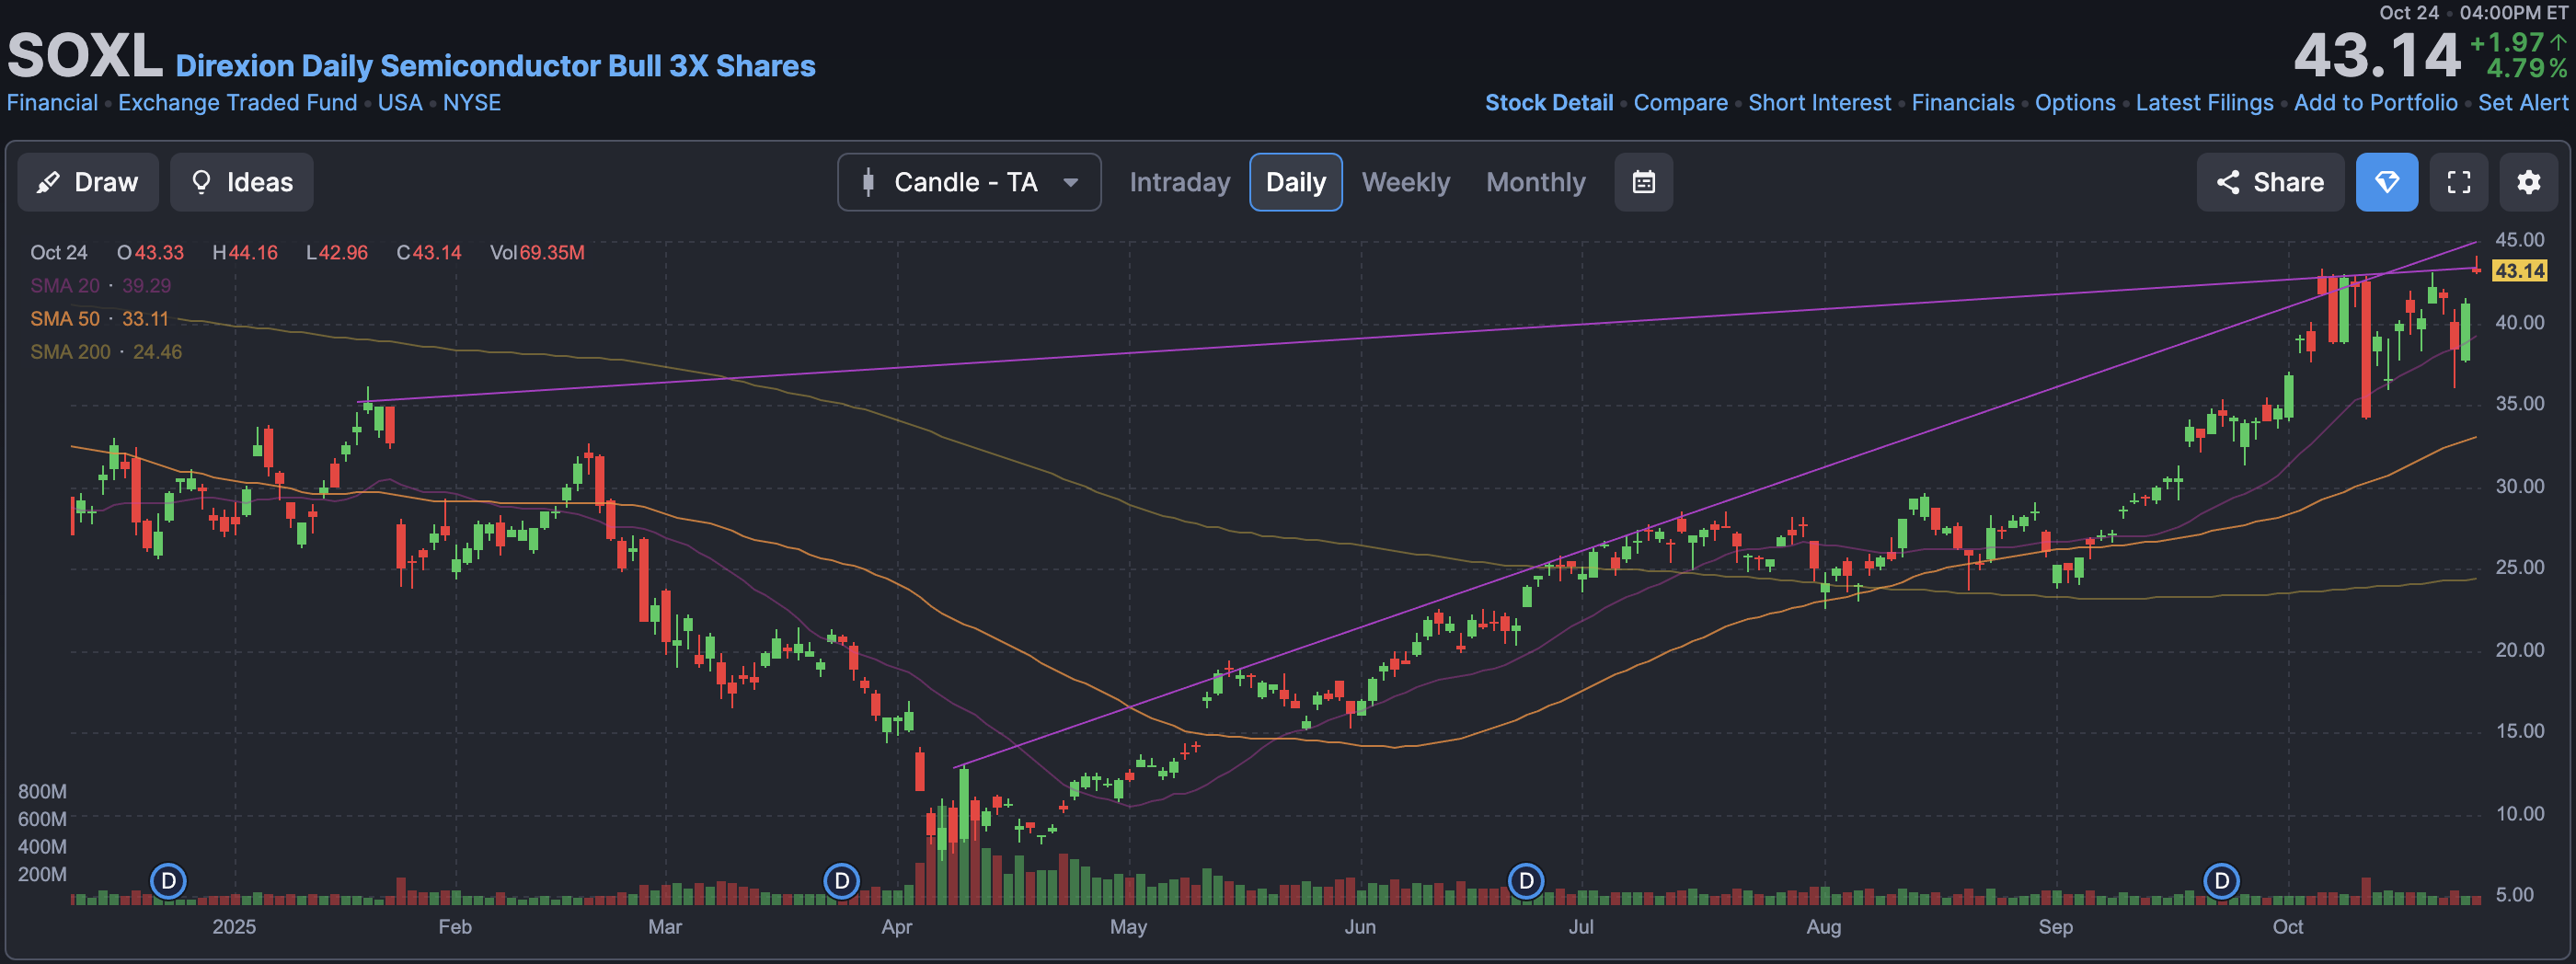Screen dimensions: 2576x964
Task: Click the Jul label on time axis
Action: pyautogui.click(x=1581, y=927)
